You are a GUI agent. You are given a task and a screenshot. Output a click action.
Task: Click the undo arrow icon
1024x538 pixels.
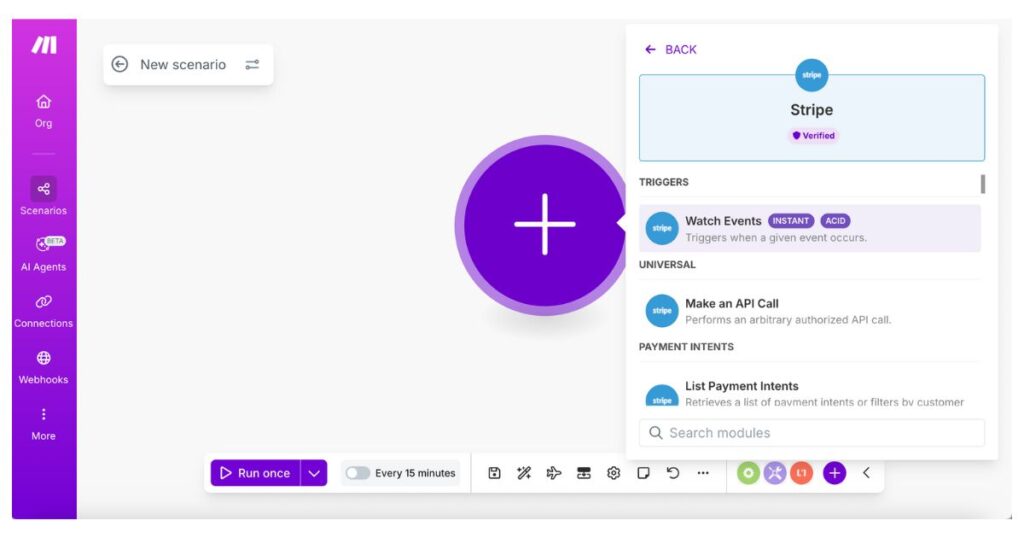tap(673, 473)
